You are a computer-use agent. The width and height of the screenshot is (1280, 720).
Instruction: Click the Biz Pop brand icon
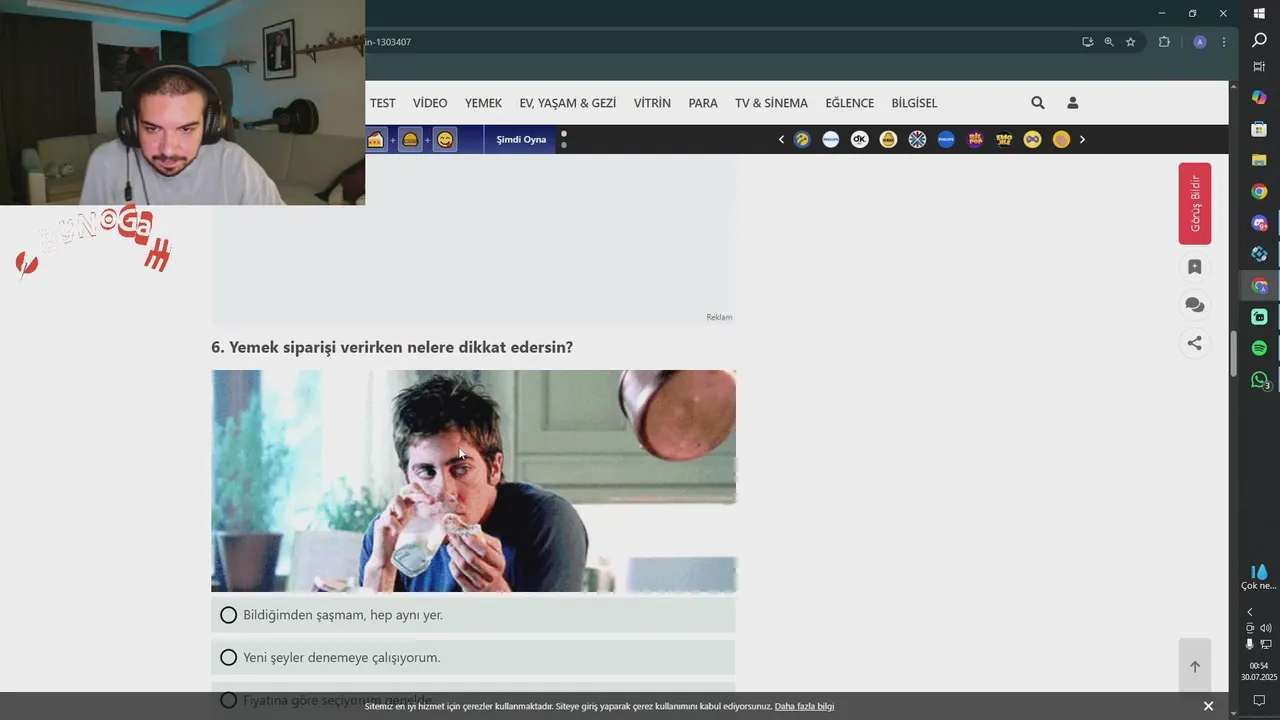pyautogui.click(x=975, y=139)
